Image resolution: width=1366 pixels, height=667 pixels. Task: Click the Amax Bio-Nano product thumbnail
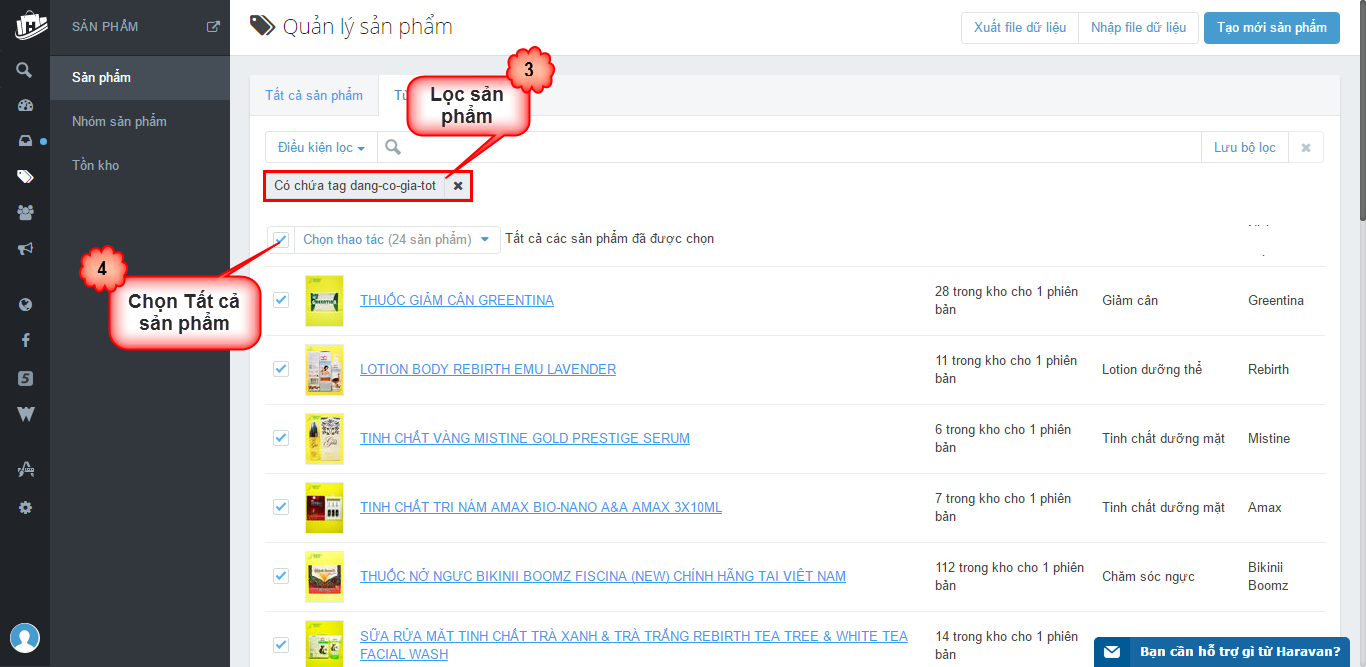click(324, 508)
